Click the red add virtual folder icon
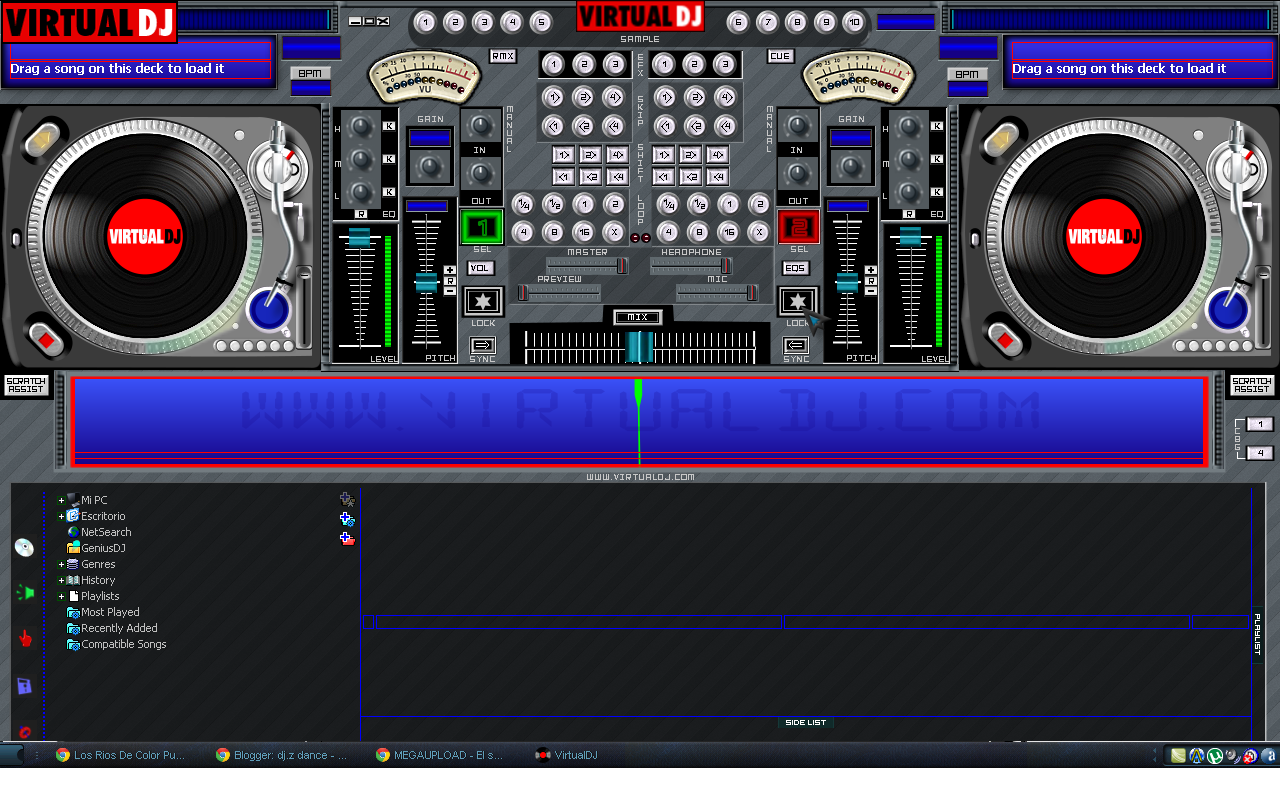Screen dimensions: 1280x800 pos(347,538)
